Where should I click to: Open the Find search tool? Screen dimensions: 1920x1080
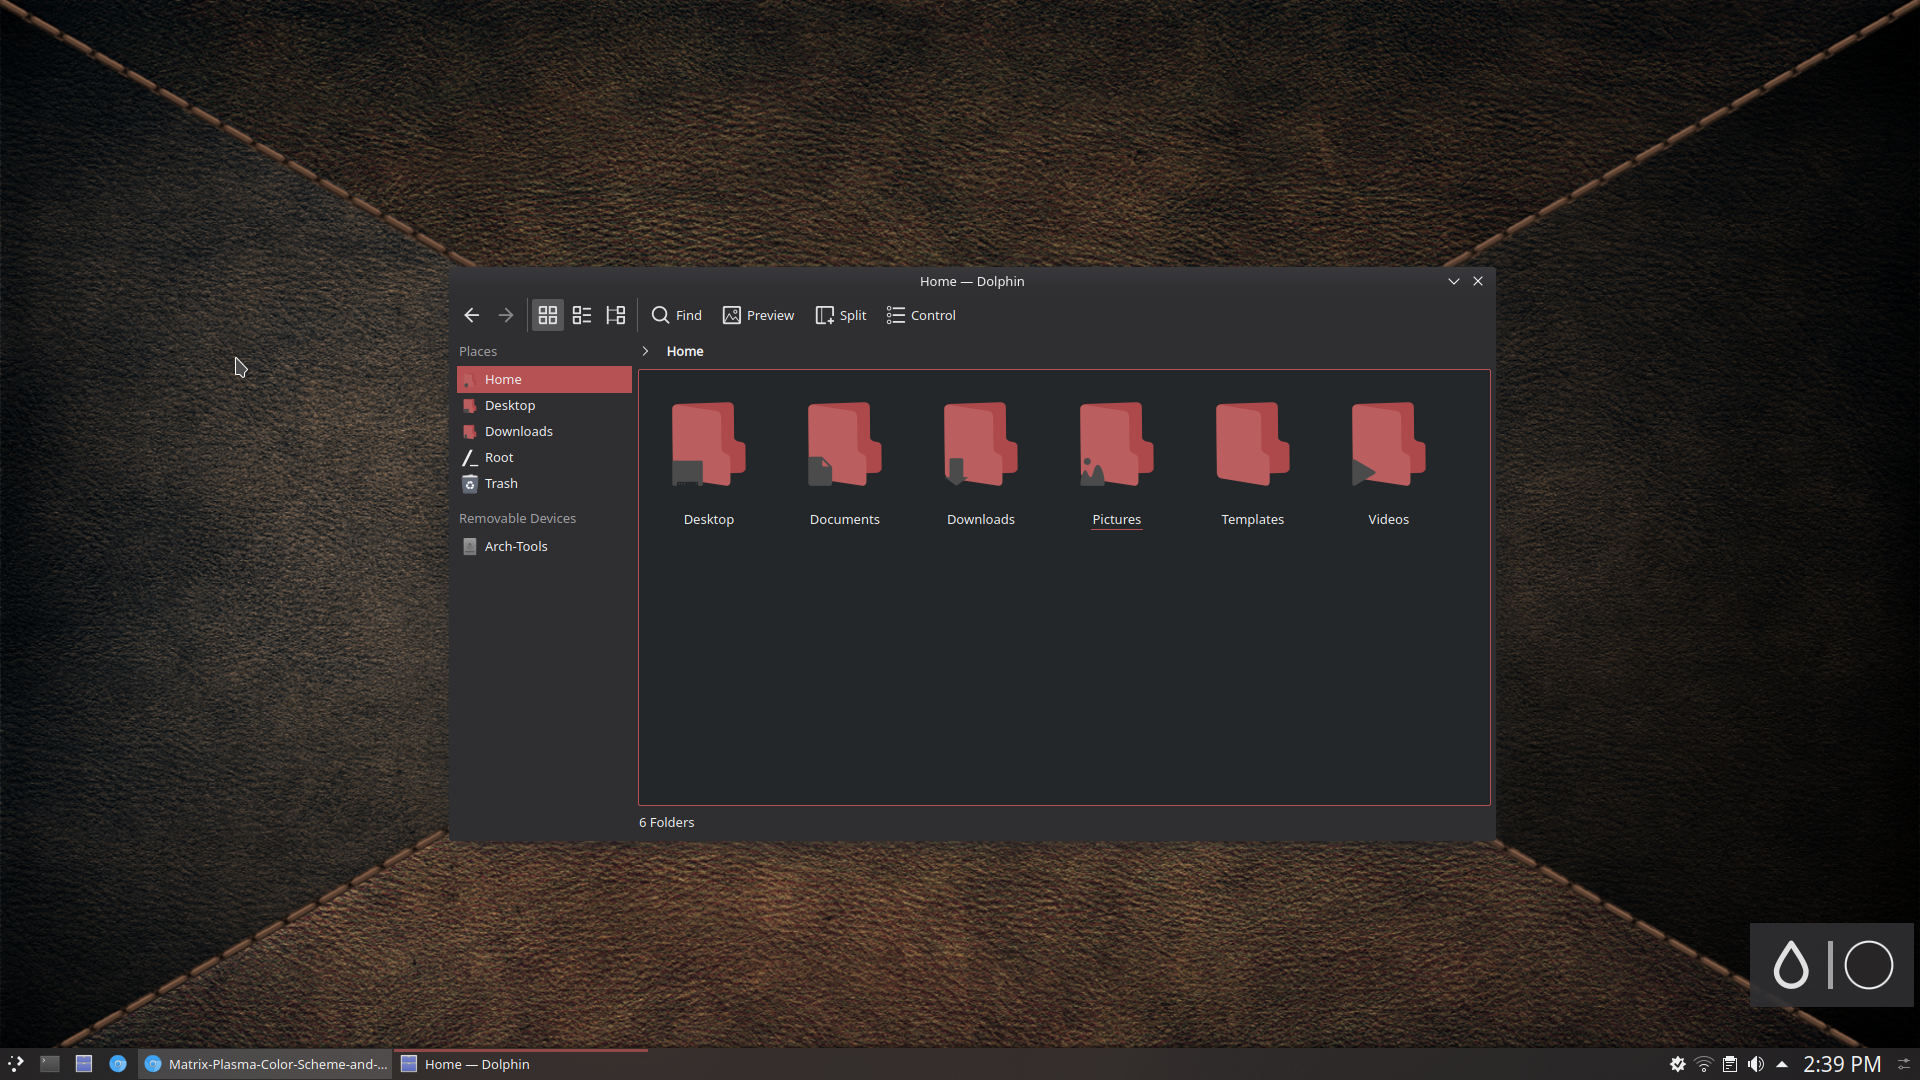[x=677, y=315]
